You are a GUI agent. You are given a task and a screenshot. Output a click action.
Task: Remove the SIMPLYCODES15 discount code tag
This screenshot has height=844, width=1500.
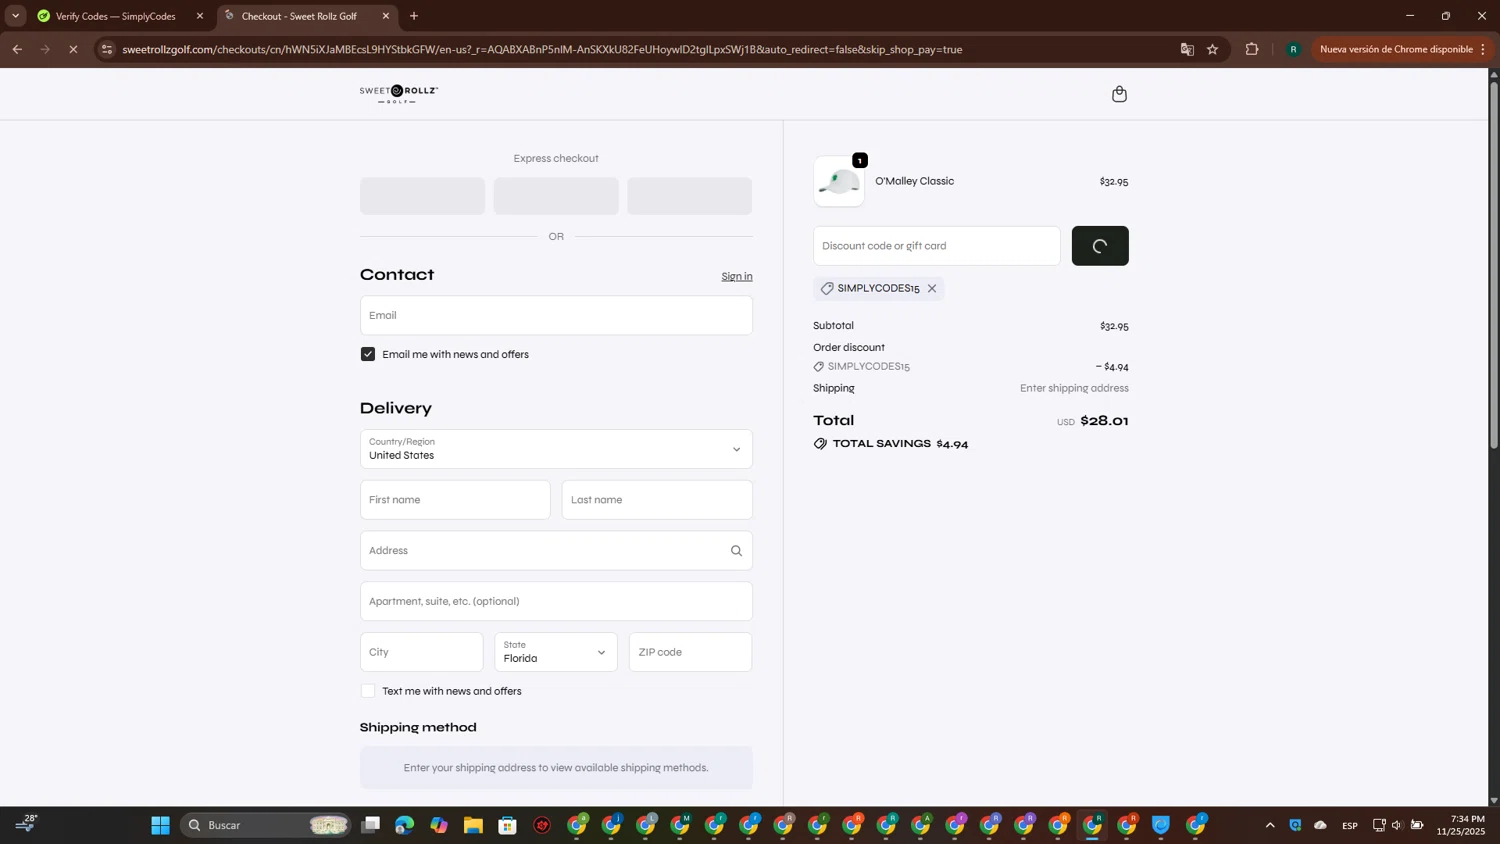932,288
